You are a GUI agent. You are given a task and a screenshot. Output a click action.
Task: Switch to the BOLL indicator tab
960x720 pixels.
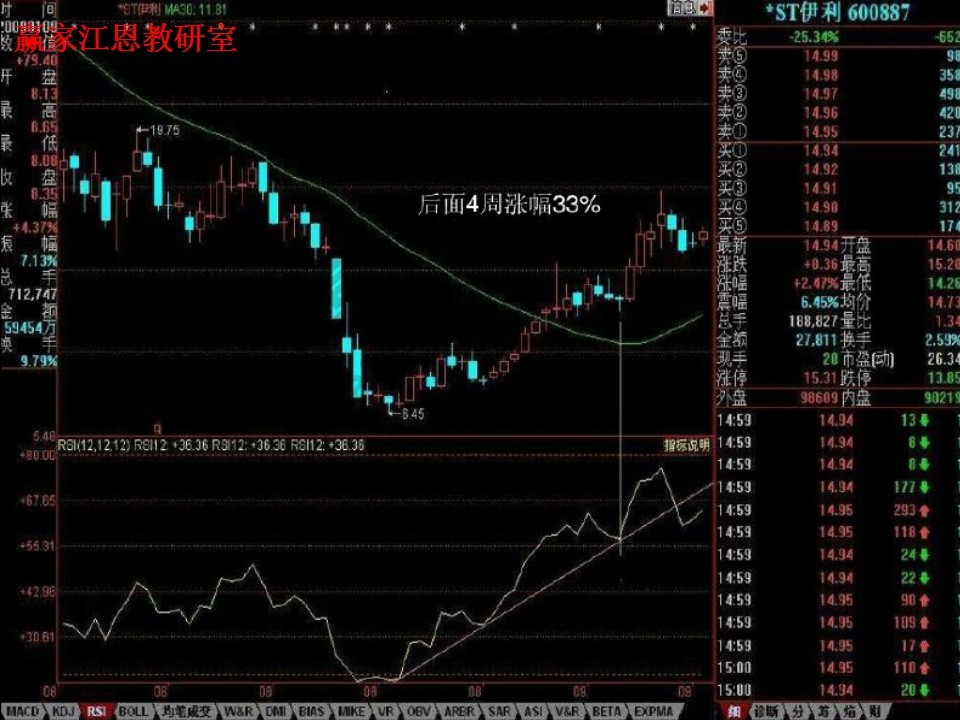pyautogui.click(x=132, y=711)
